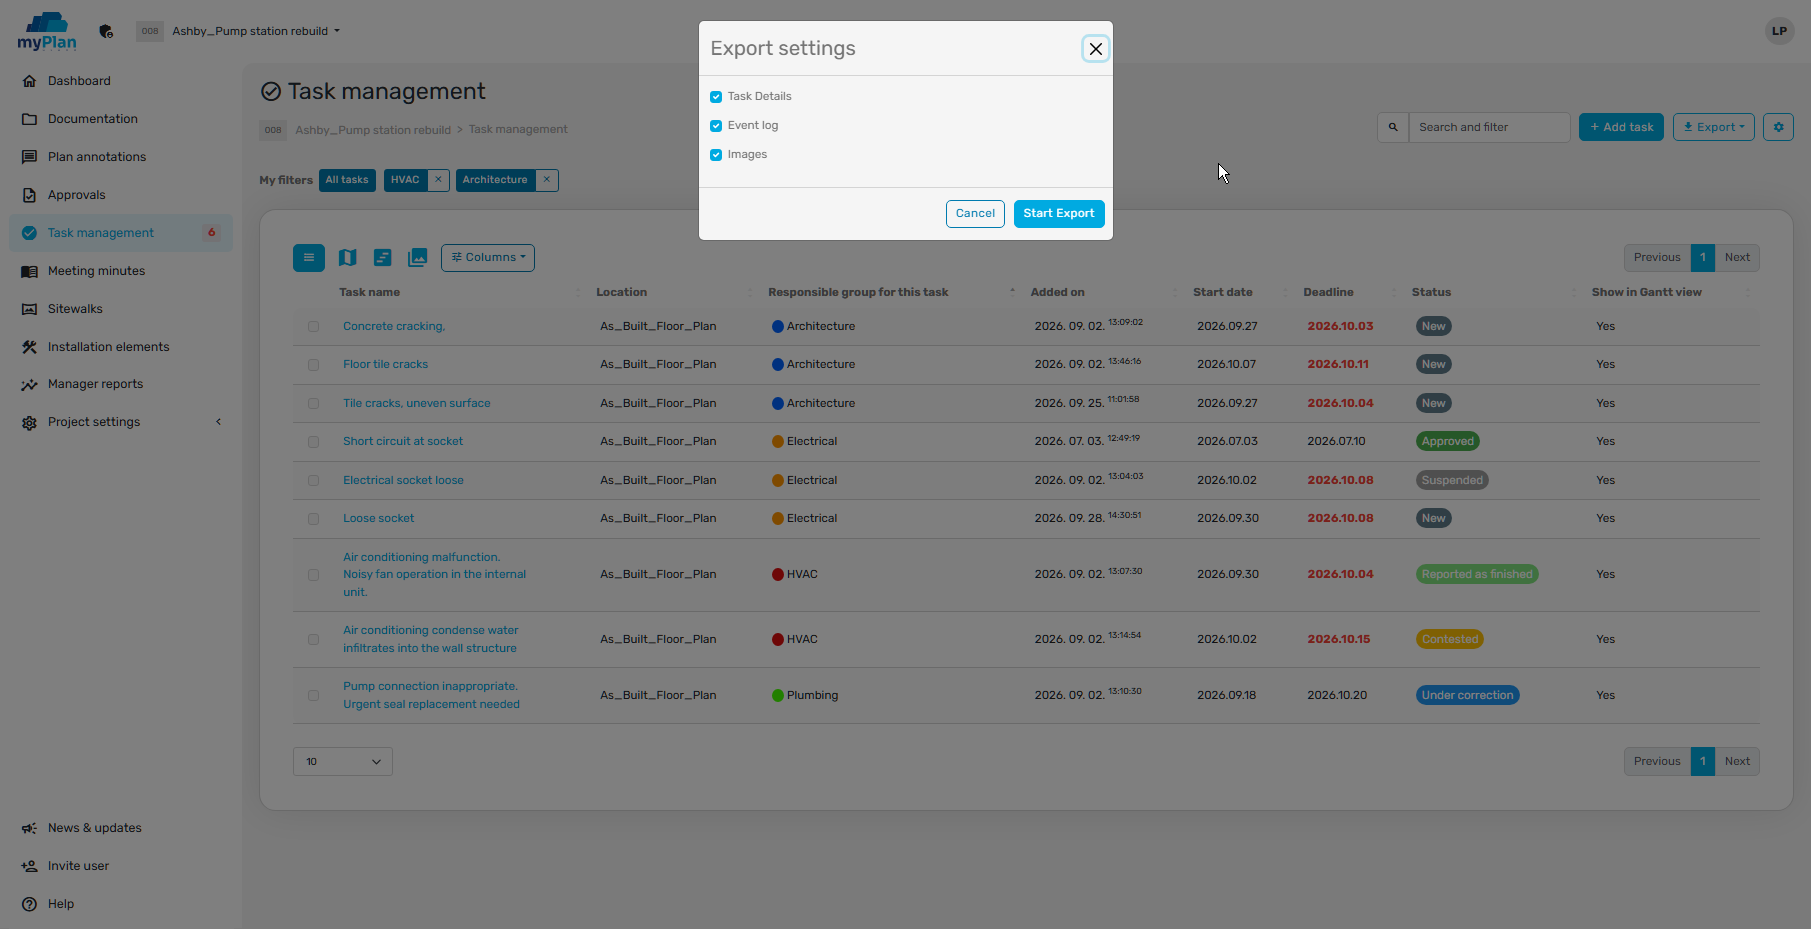Select checkbox for Floor tile cracks row
Image resolution: width=1811 pixels, height=929 pixels.
314,365
